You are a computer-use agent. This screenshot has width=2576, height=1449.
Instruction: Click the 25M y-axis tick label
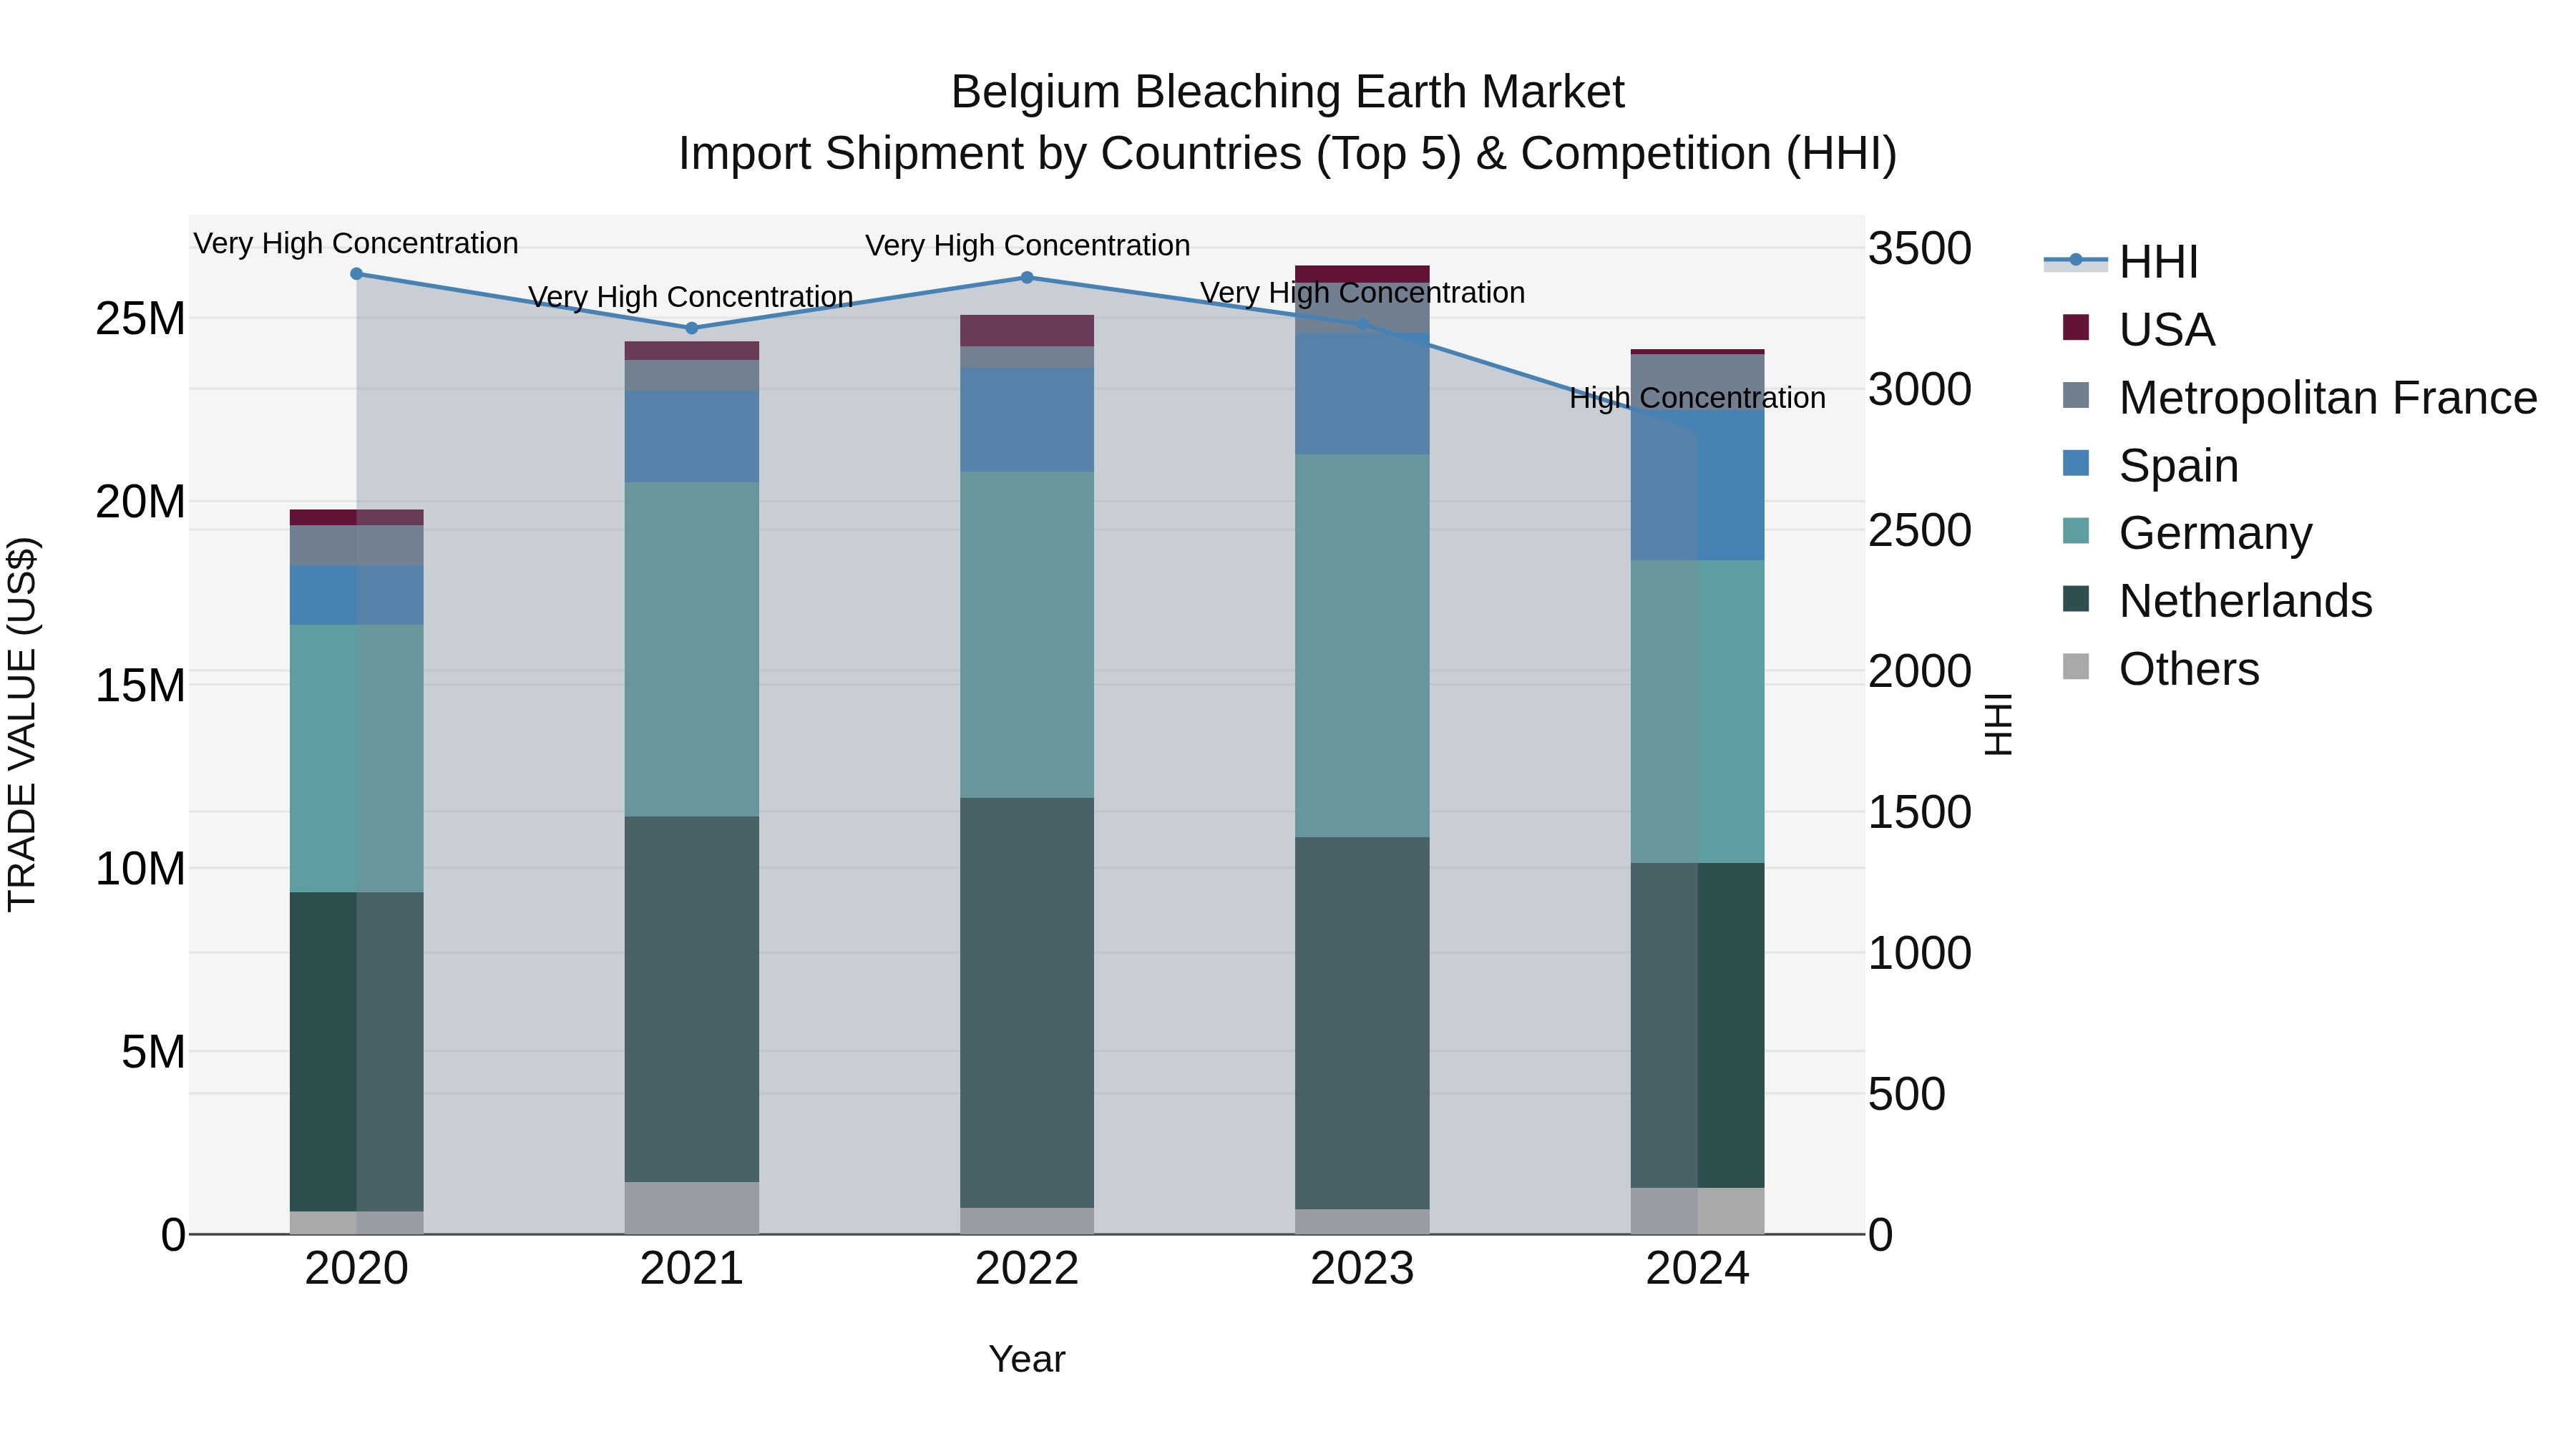coord(140,319)
